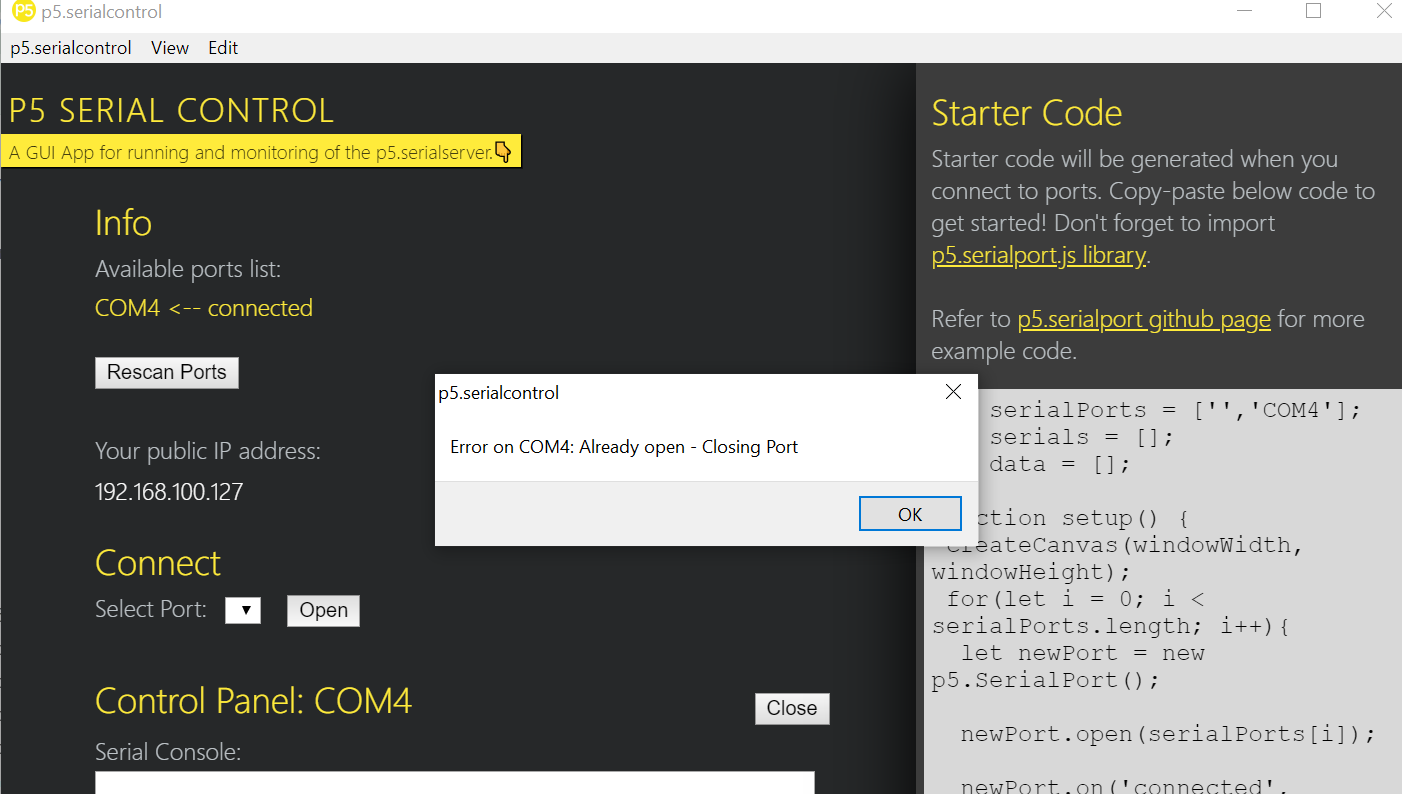Image resolution: width=1402 pixels, height=794 pixels.
Task: Expand the Select Port dropdown
Action: 243,610
